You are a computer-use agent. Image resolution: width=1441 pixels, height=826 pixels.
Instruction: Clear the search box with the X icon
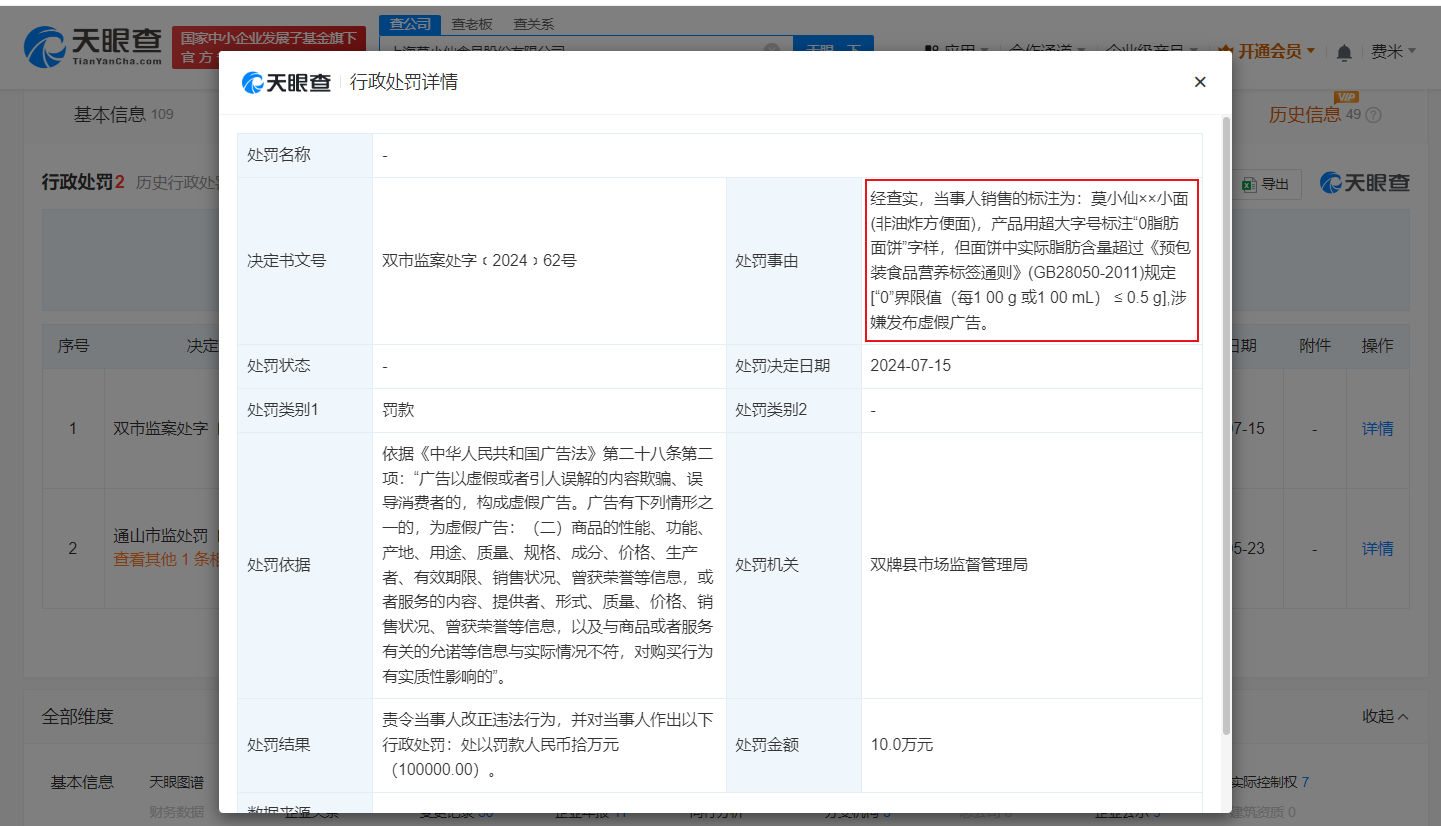coord(771,48)
